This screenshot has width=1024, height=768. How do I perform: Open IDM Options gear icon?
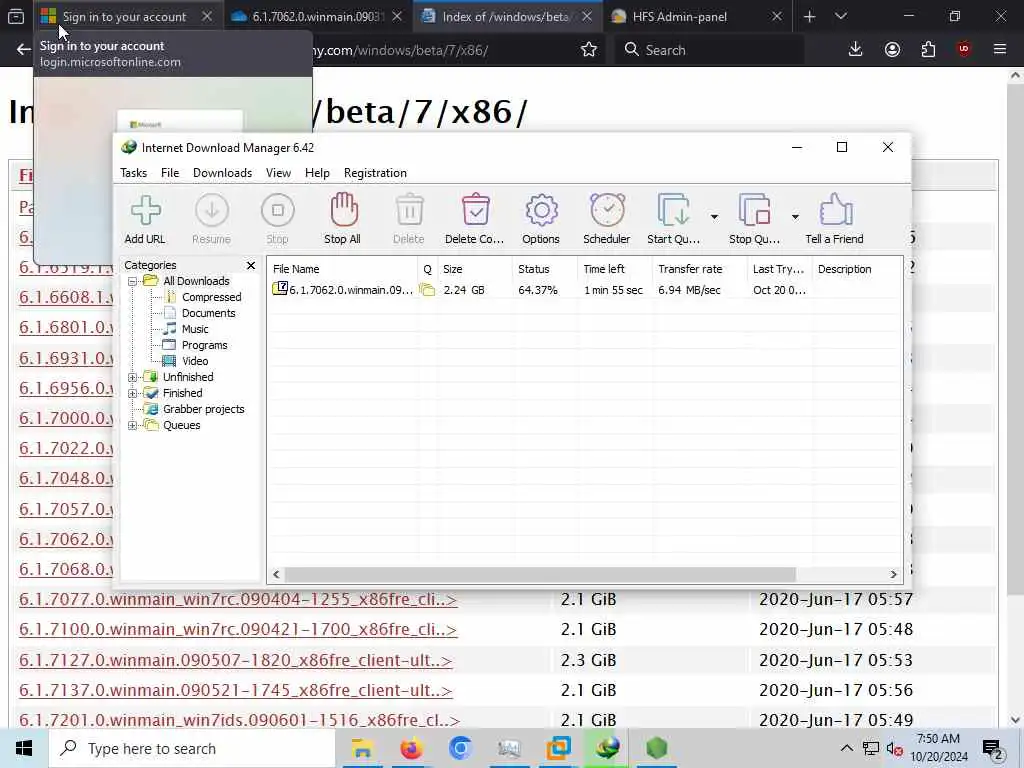[541, 219]
